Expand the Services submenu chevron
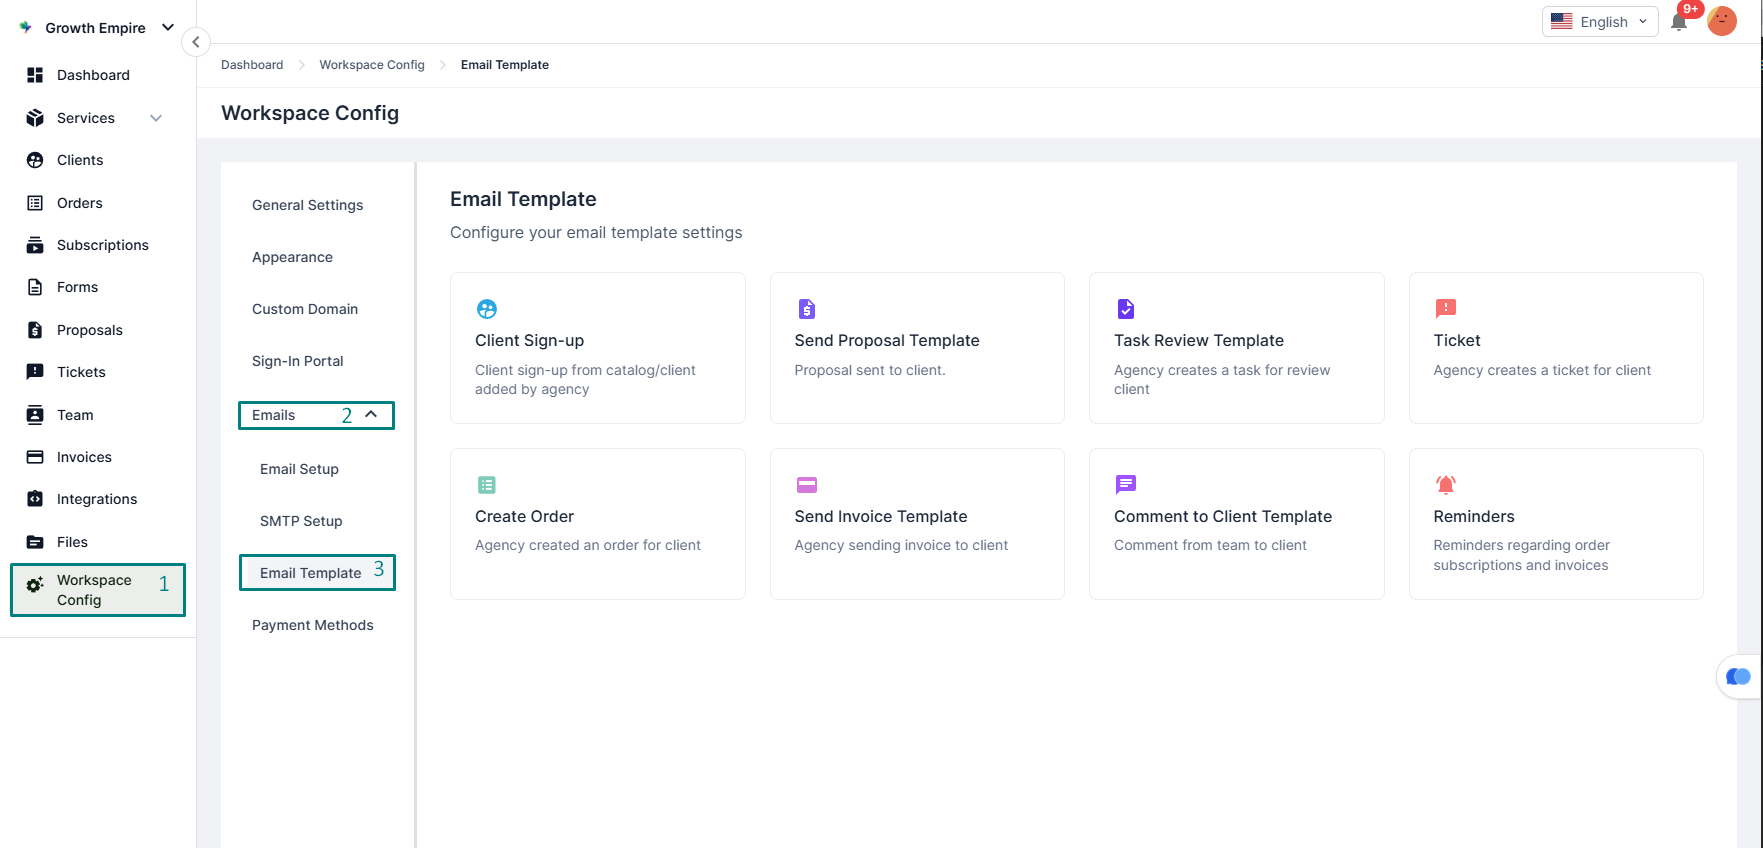 (156, 118)
